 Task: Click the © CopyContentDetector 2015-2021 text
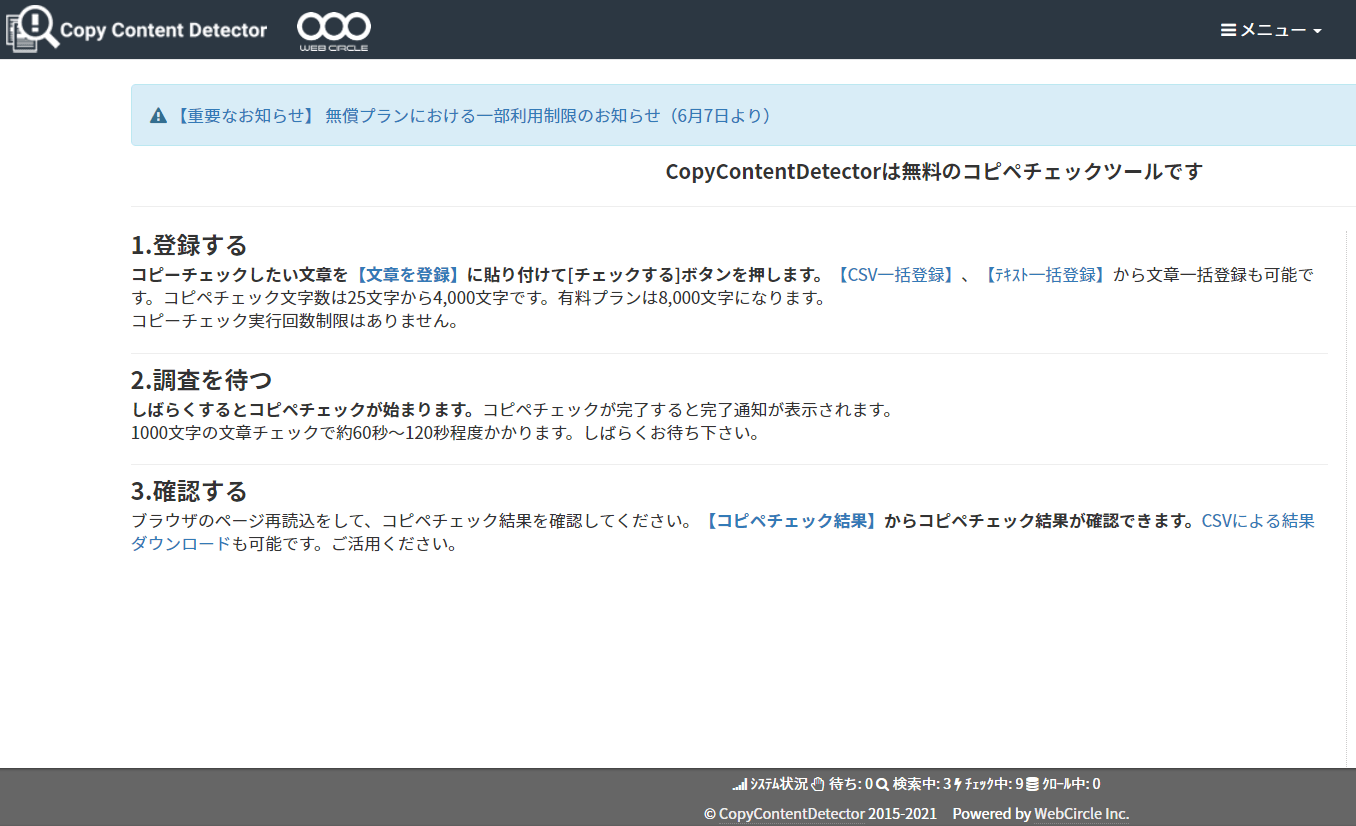(820, 814)
